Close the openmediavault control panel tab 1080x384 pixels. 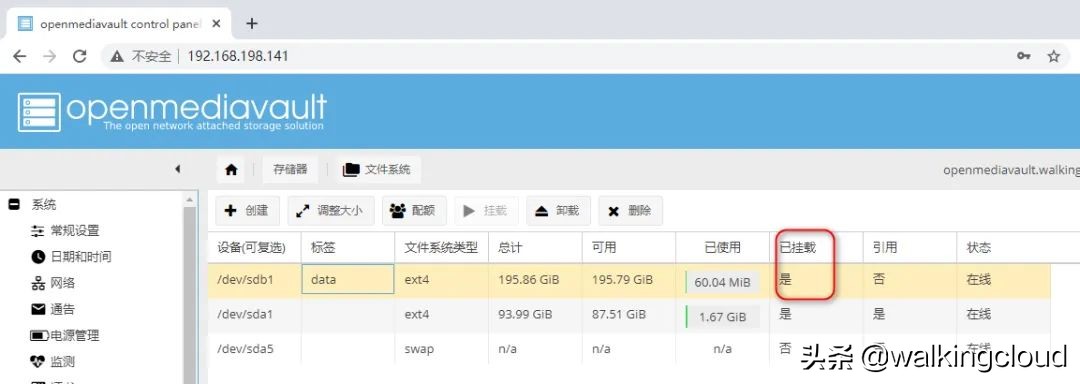[216, 23]
